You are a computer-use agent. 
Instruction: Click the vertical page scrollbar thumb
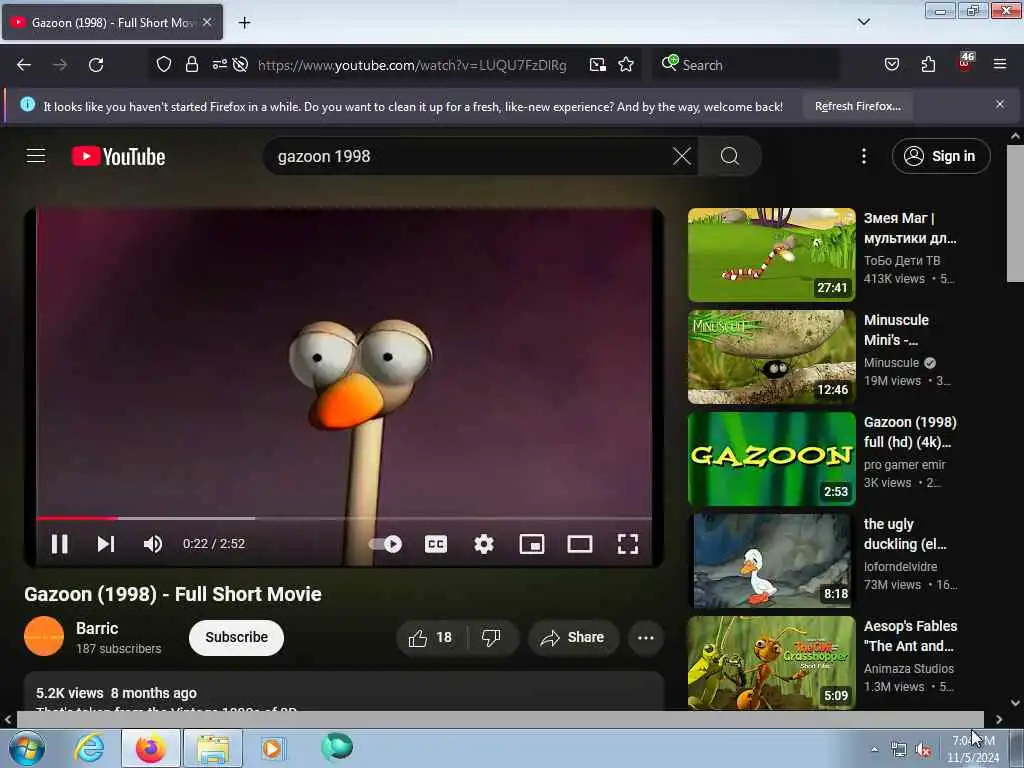[1015, 214]
